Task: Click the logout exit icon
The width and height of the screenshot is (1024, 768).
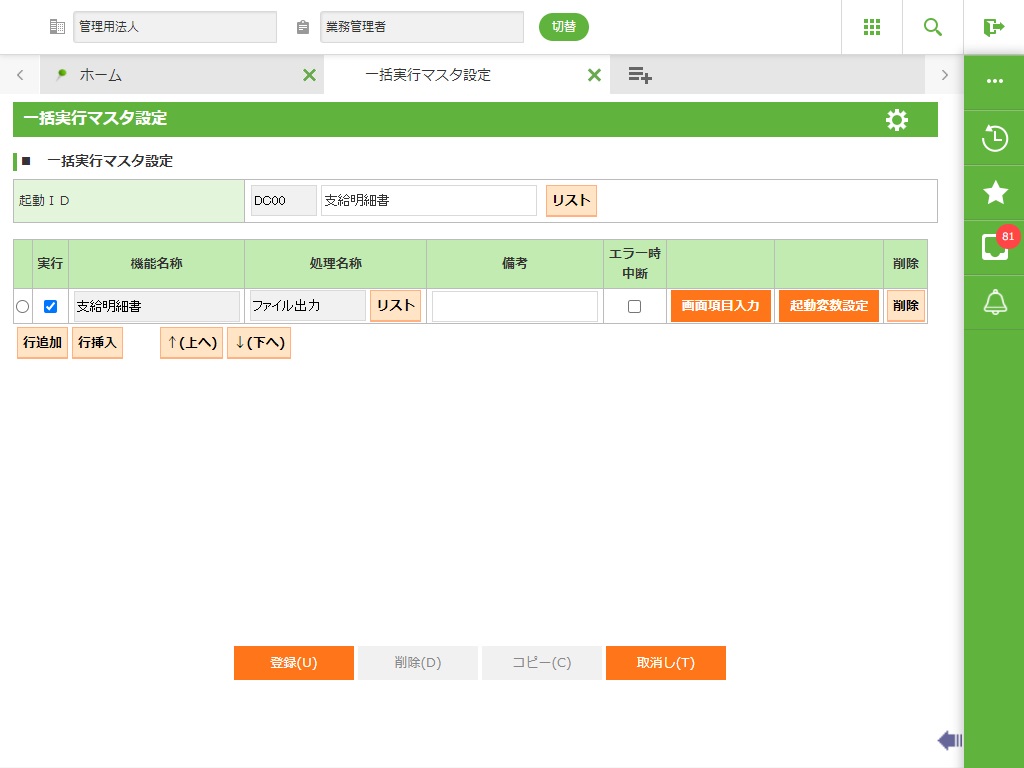Action: pos(993,27)
